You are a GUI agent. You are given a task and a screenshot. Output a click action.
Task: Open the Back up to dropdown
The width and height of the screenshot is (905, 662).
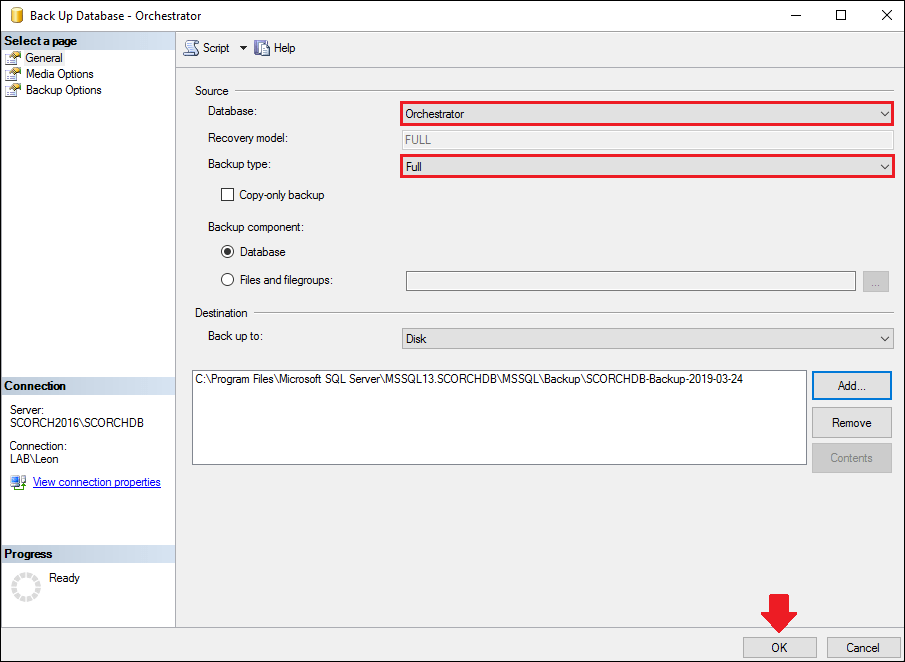pos(647,339)
